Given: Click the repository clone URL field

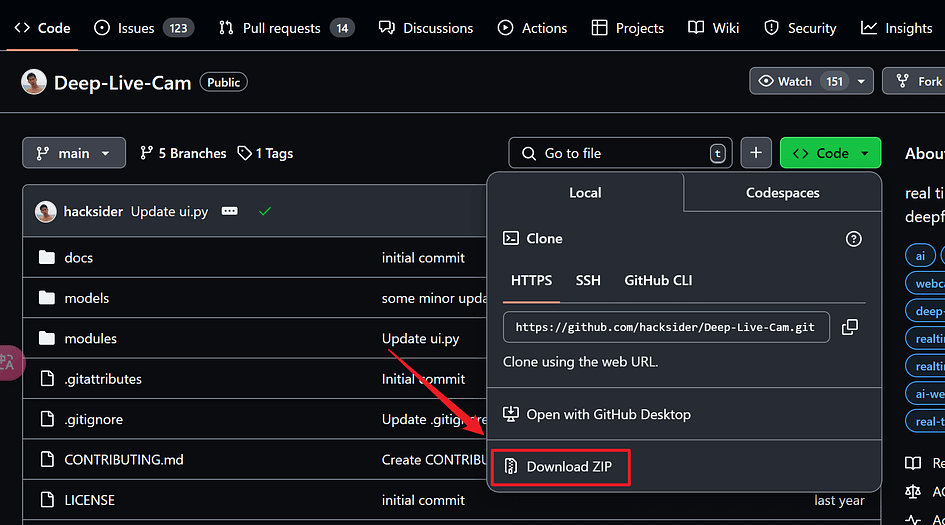Looking at the screenshot, I should (x=666, y=327).
